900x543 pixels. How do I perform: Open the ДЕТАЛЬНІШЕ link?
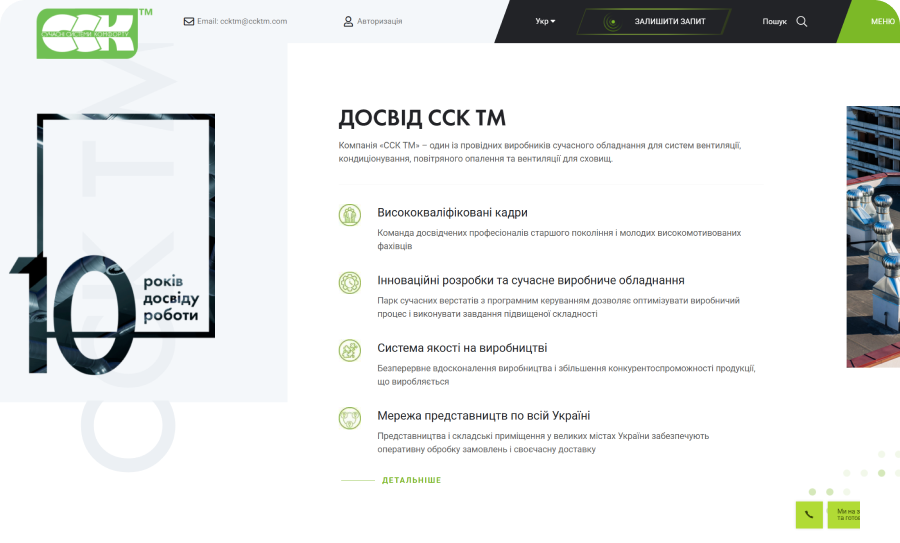point(412,480)
